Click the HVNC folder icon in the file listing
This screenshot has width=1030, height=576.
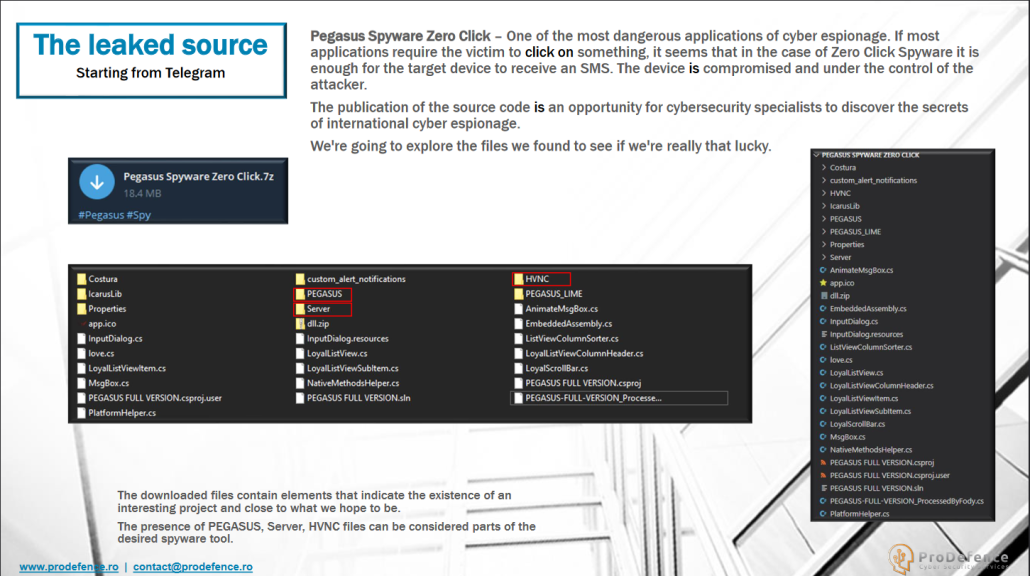pos(518,279)
